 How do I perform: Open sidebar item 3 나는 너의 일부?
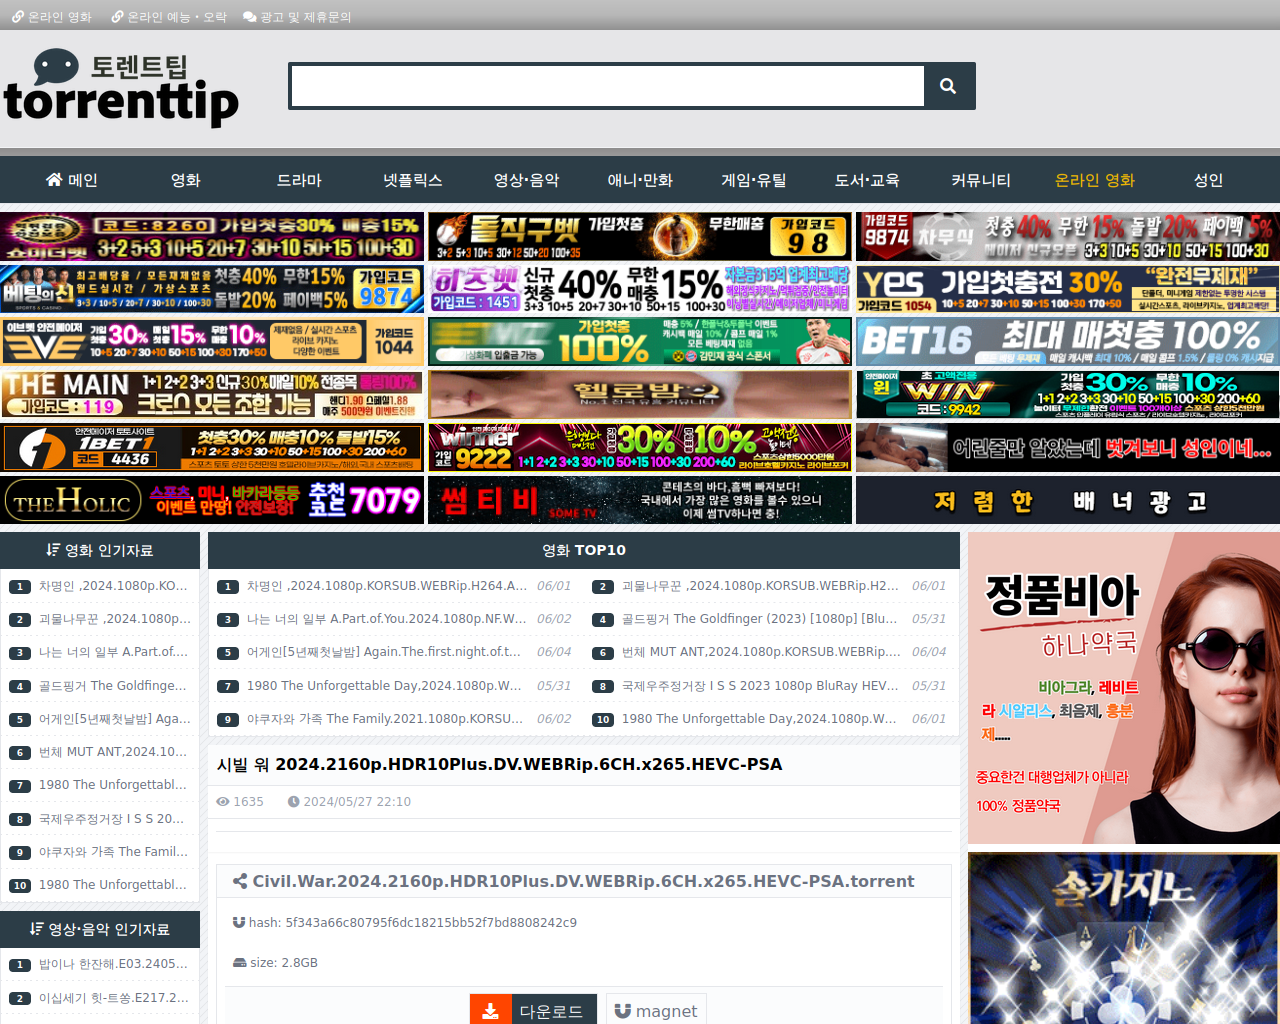(x=113, y=652)
